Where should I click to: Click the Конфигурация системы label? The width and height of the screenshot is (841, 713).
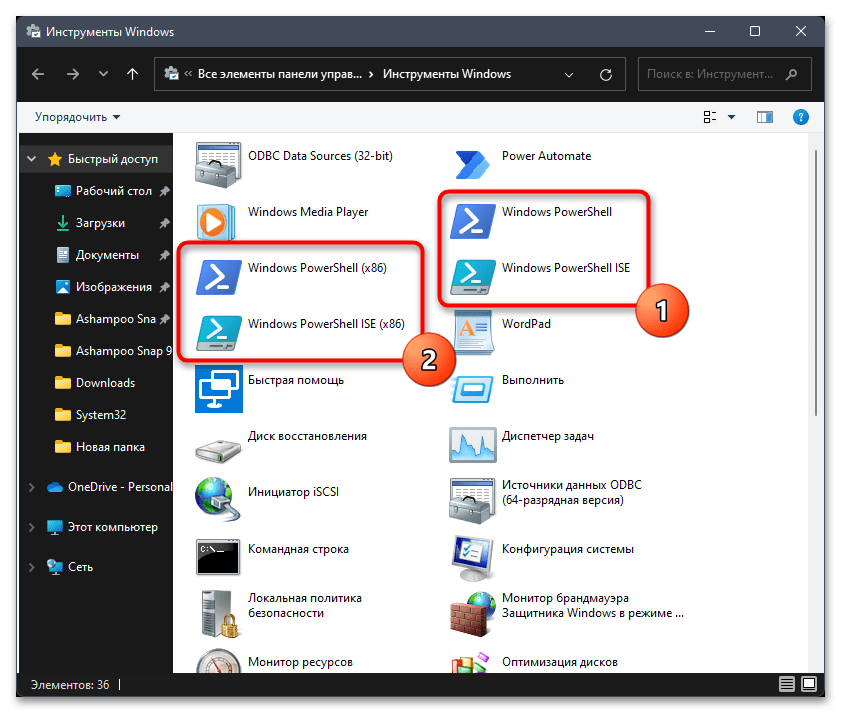(567, 549)
